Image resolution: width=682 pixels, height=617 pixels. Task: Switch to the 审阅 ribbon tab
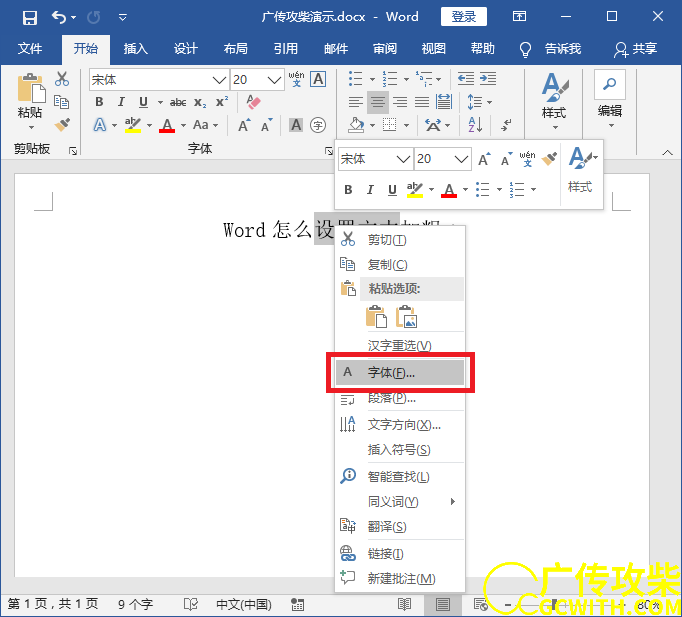[384, 48]
